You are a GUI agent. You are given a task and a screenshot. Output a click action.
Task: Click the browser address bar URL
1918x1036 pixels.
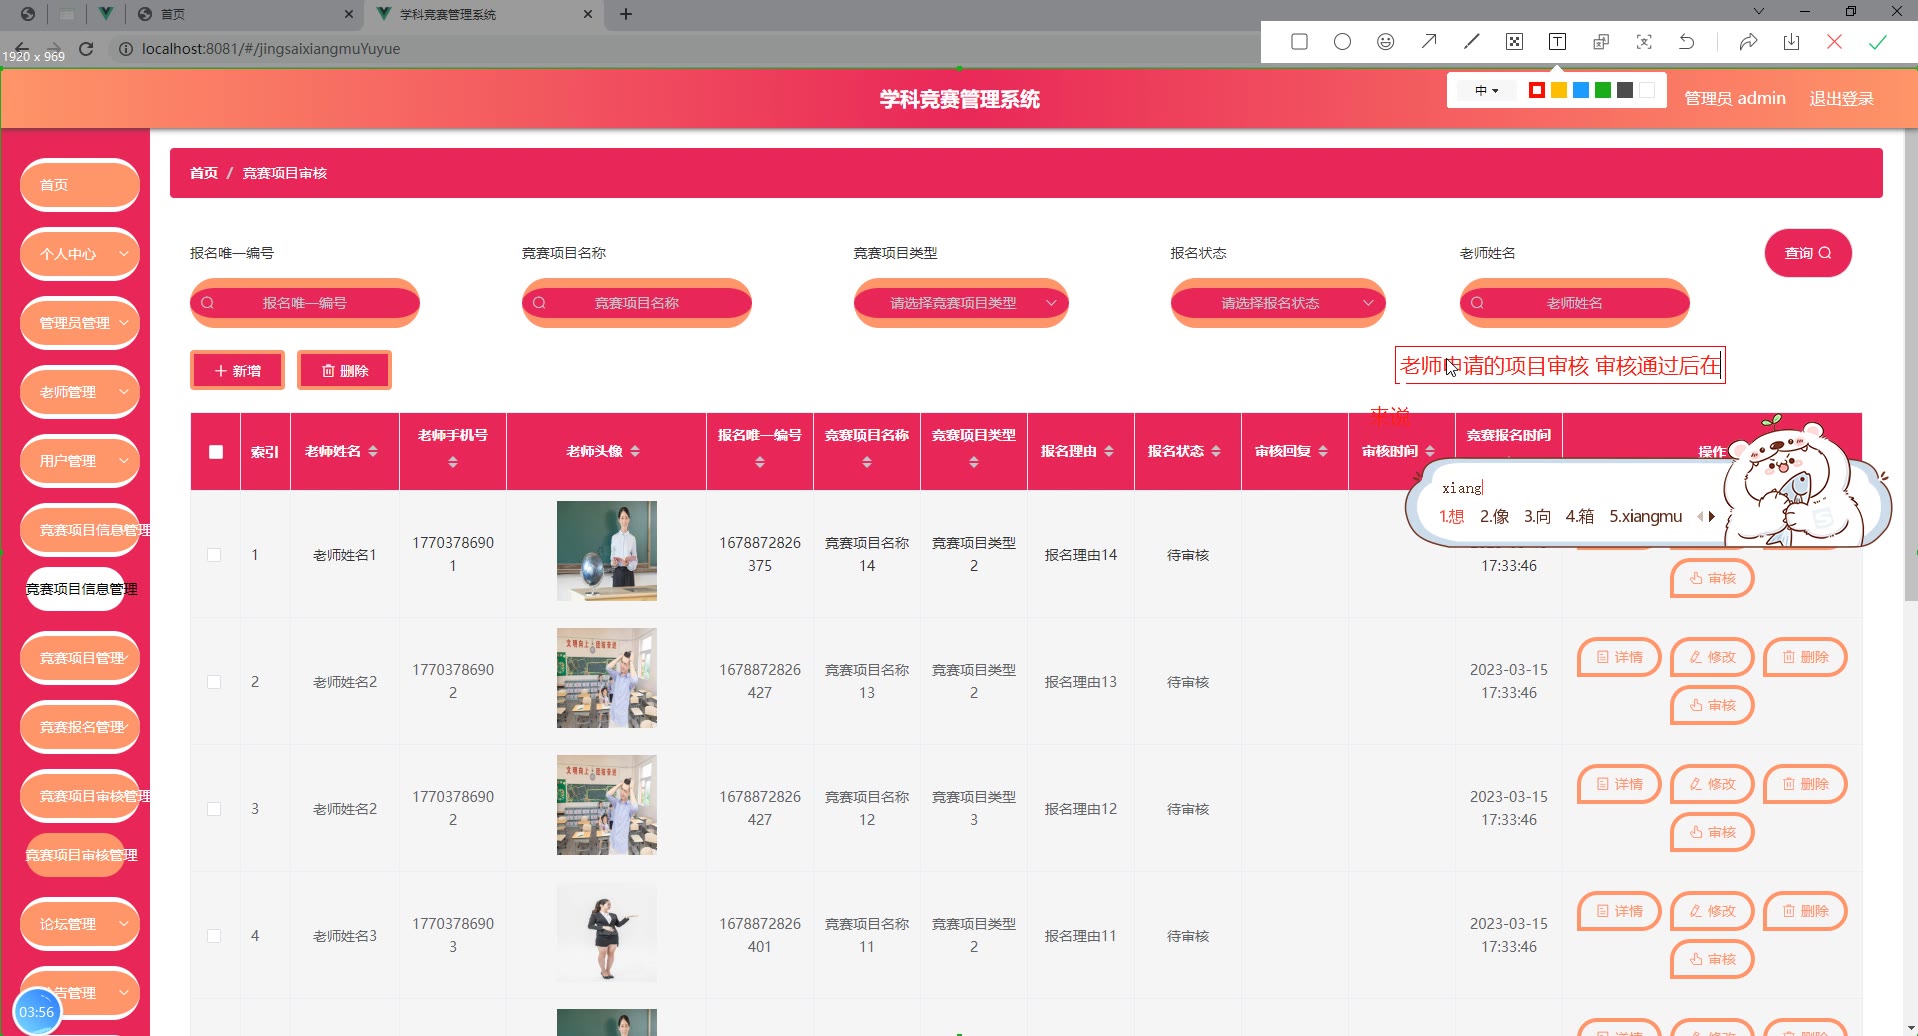point(271,48)
